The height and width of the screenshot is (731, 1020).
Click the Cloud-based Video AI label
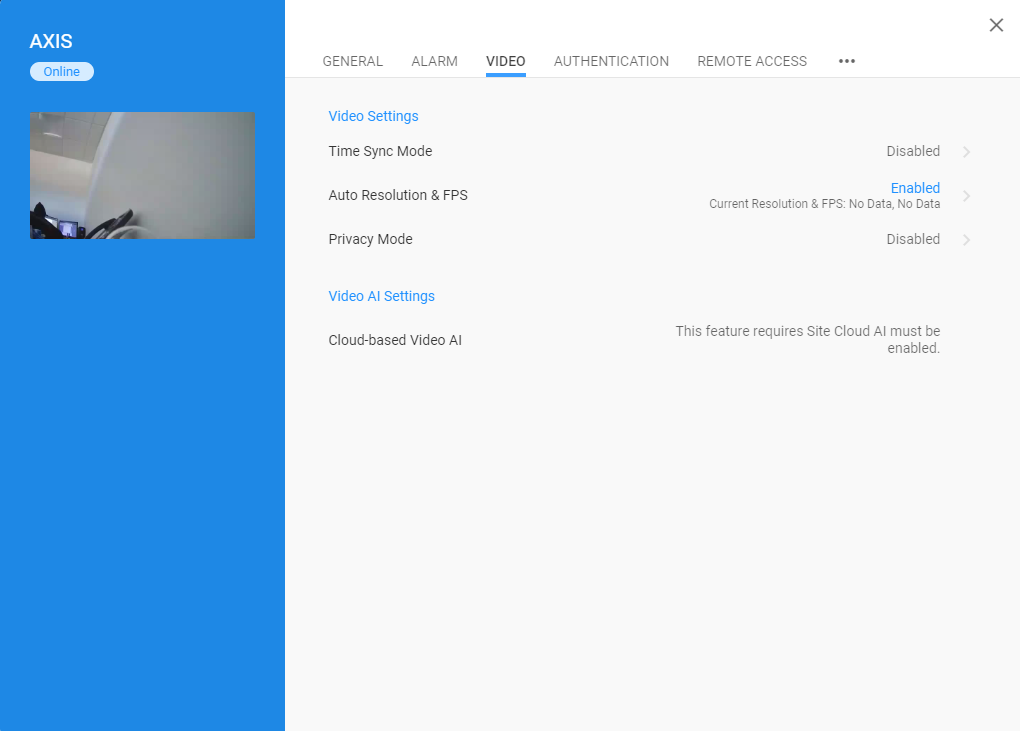coord(395,340)
